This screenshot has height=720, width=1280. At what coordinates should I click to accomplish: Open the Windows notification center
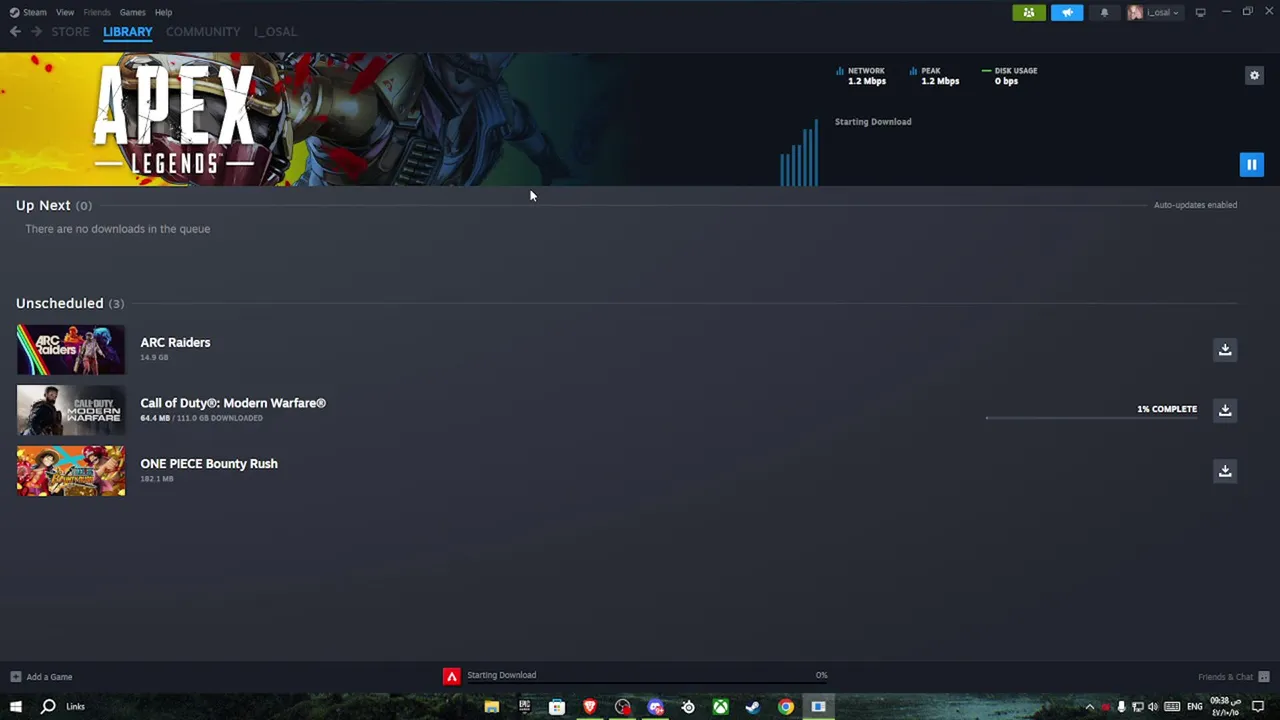click(1258, 707)
